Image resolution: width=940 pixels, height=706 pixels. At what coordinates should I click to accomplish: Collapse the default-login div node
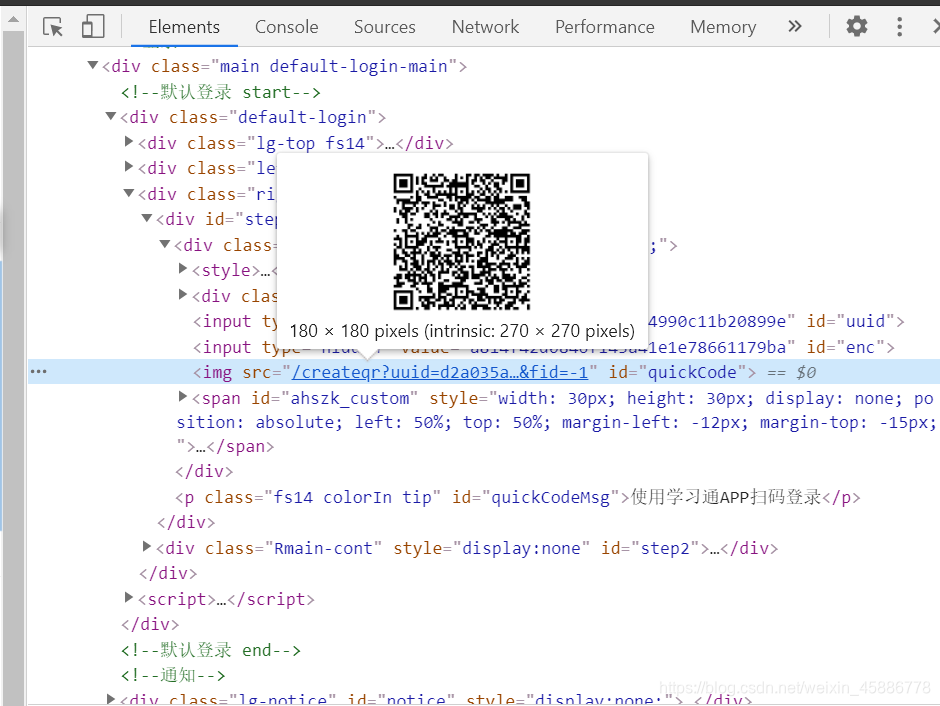[110, 116]
